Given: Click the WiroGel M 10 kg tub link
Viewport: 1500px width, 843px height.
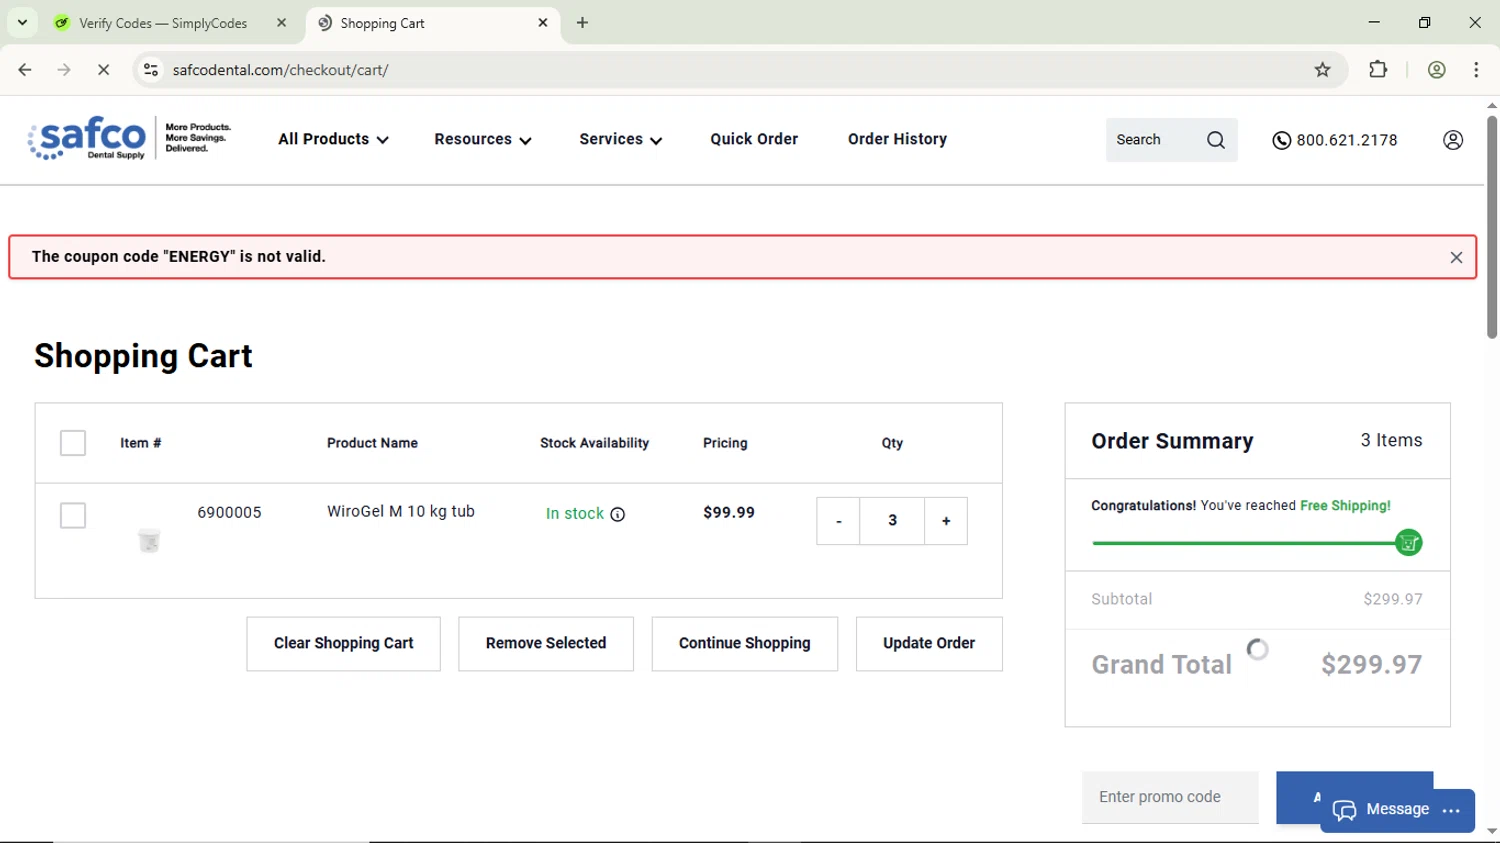Looking at the screenshot, I should pyautogui.click(x=401, y=511).
